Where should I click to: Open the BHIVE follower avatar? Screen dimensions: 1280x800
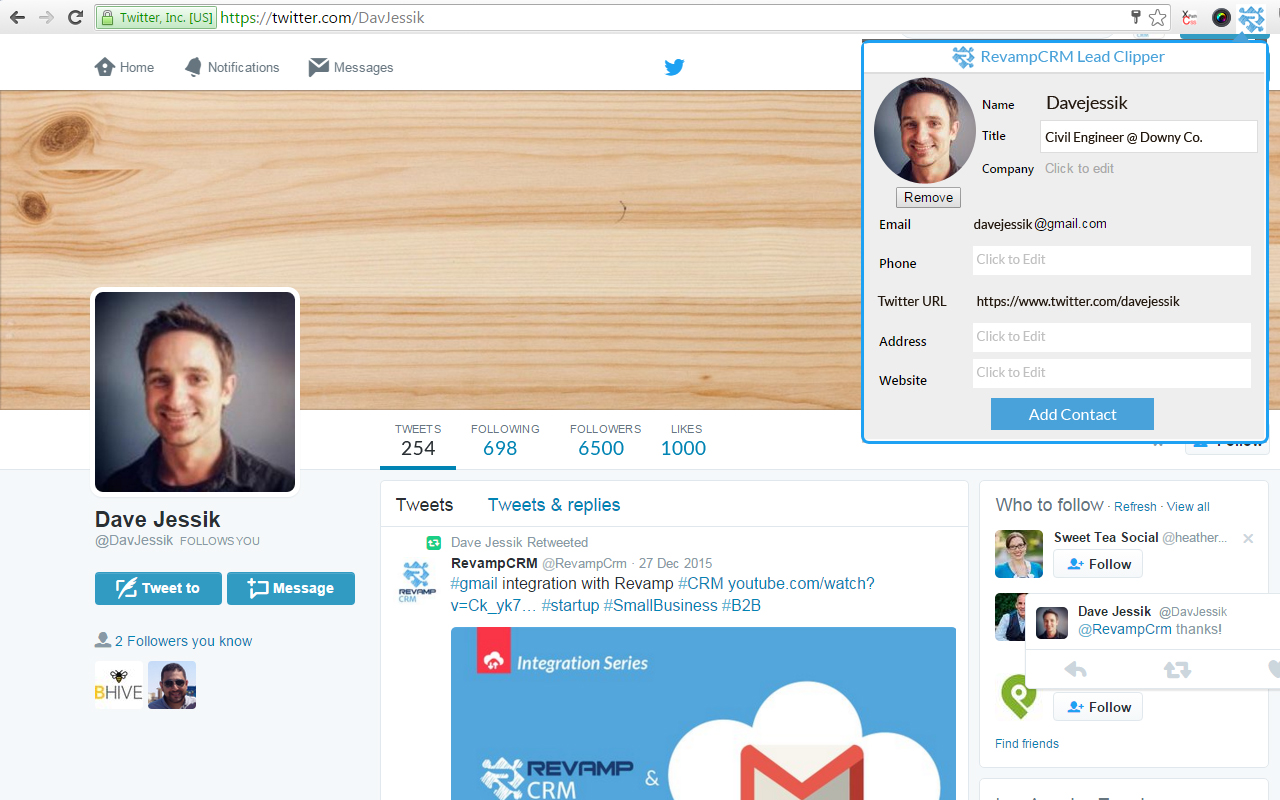pos(119,685)
